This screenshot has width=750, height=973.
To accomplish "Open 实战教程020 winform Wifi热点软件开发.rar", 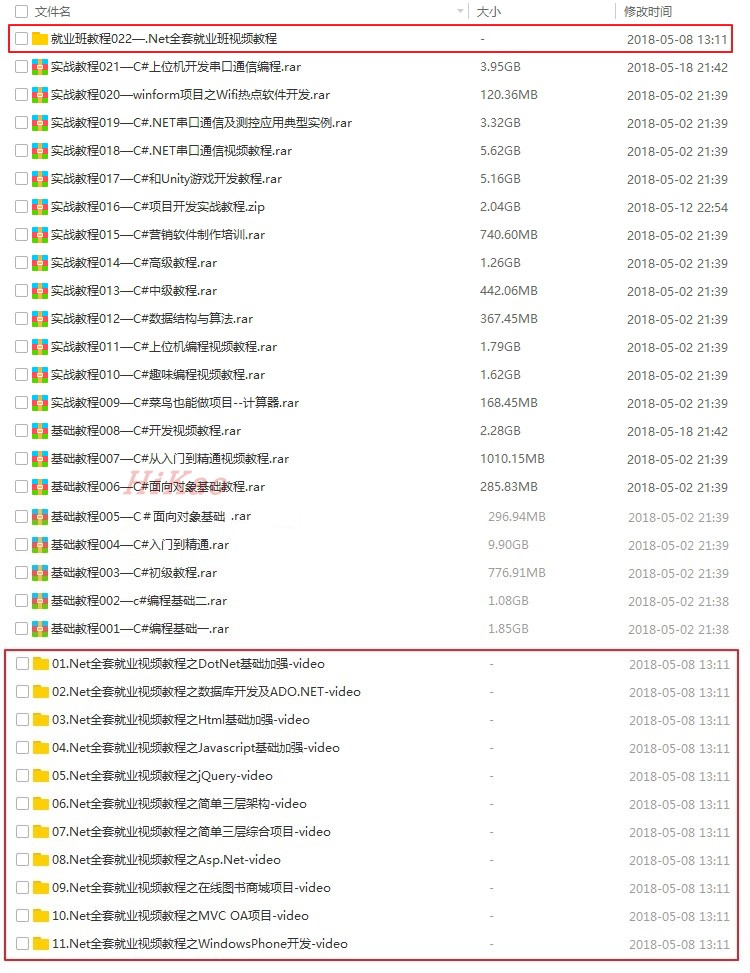I will point(190,95).
